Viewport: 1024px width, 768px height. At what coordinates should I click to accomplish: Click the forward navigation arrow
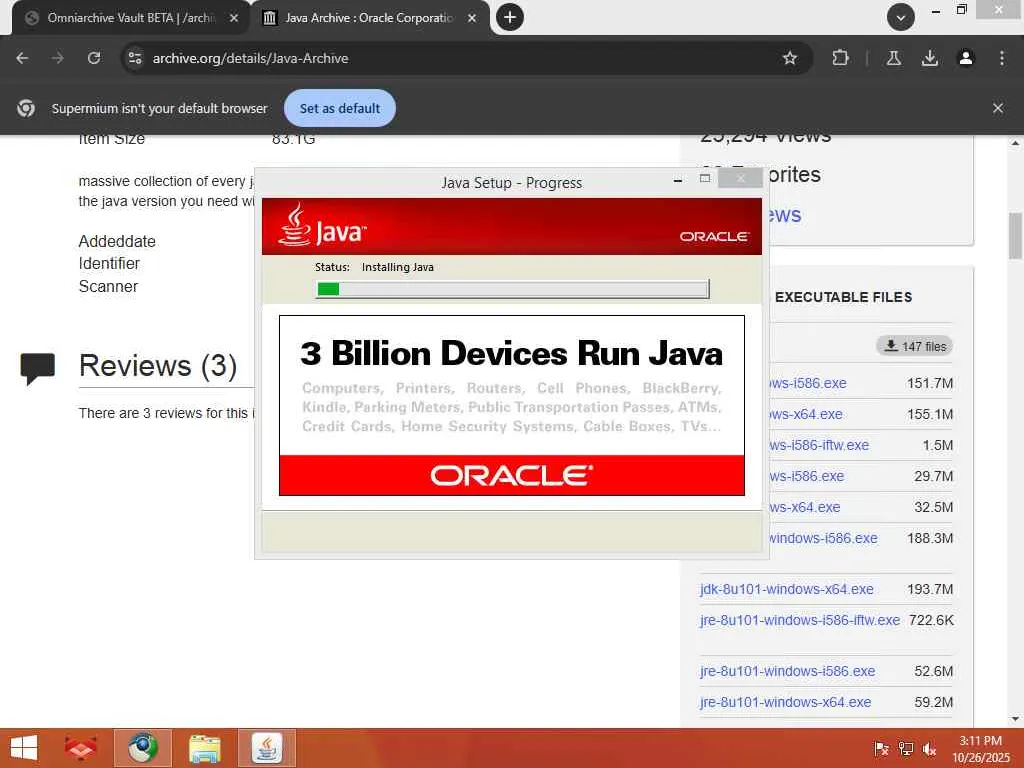point(58,58)
